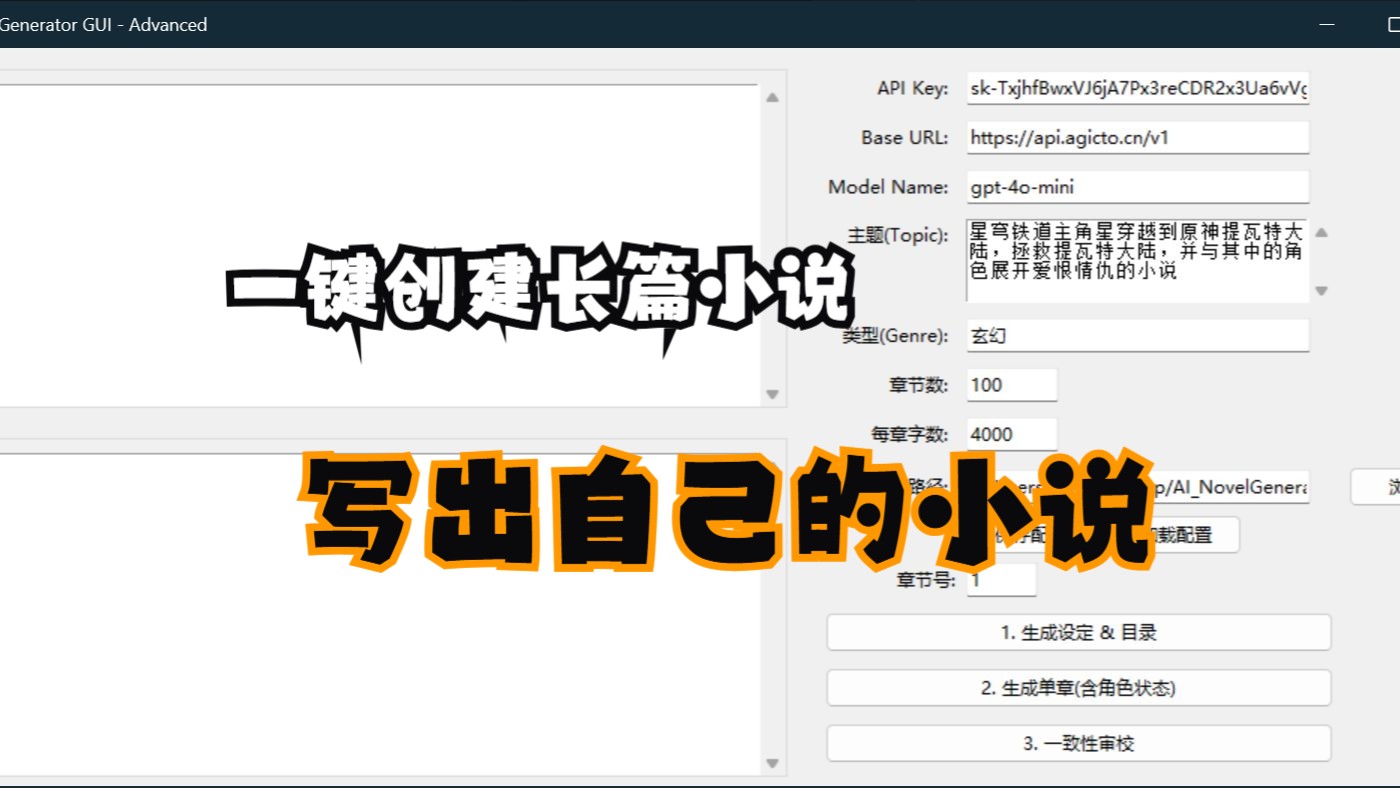The image size is (1400, 788).
Task: Click the up arrow of Topic box scrollbar
Action: 1321,233
